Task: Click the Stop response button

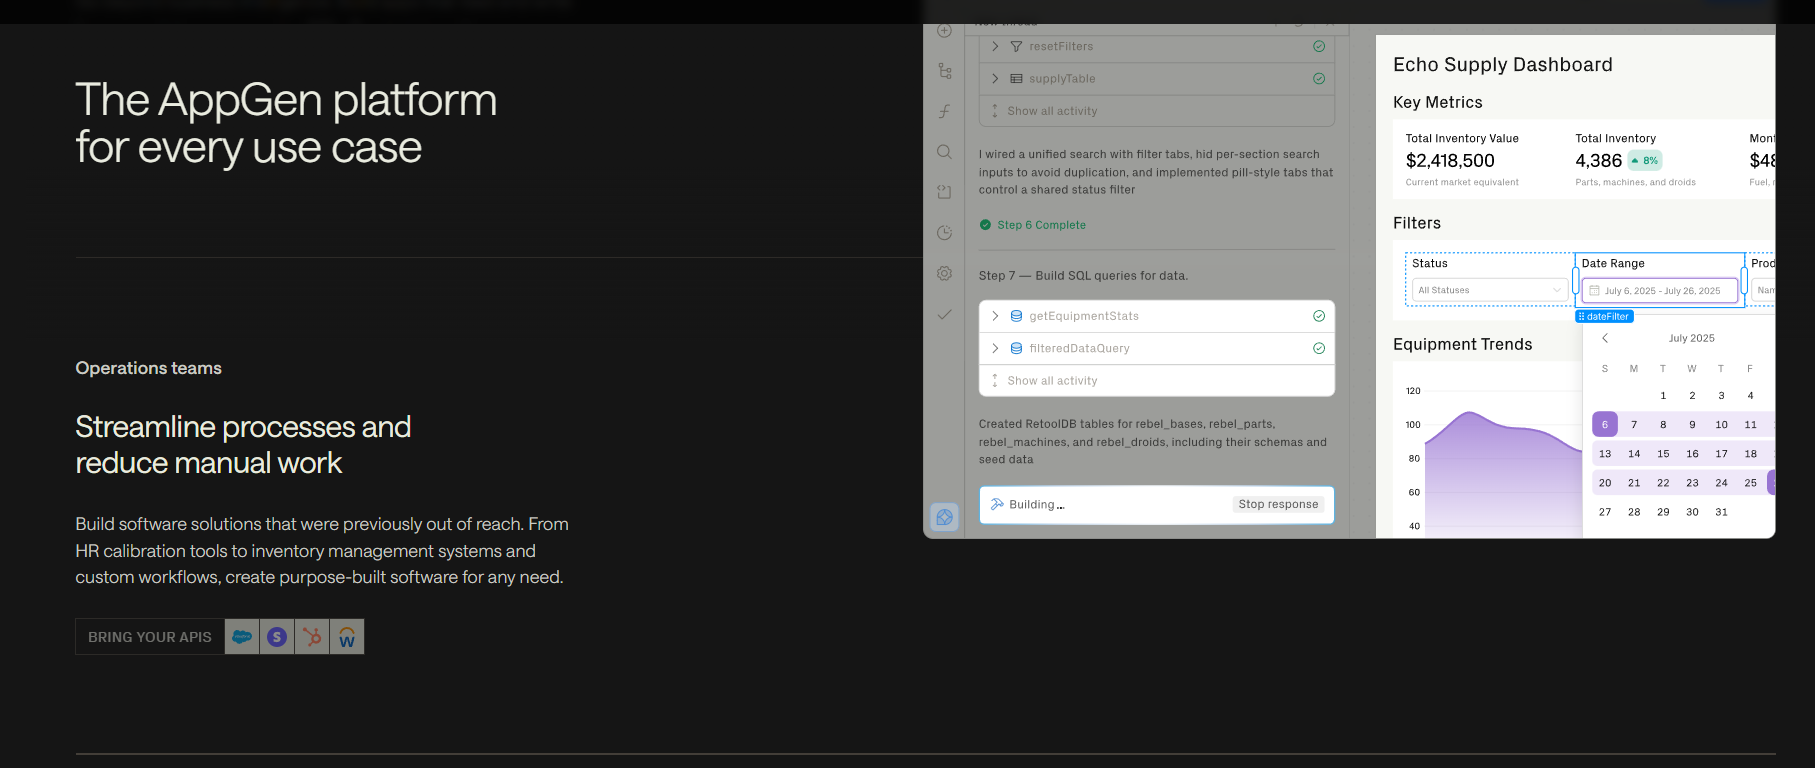Action: pos(1278,505)
